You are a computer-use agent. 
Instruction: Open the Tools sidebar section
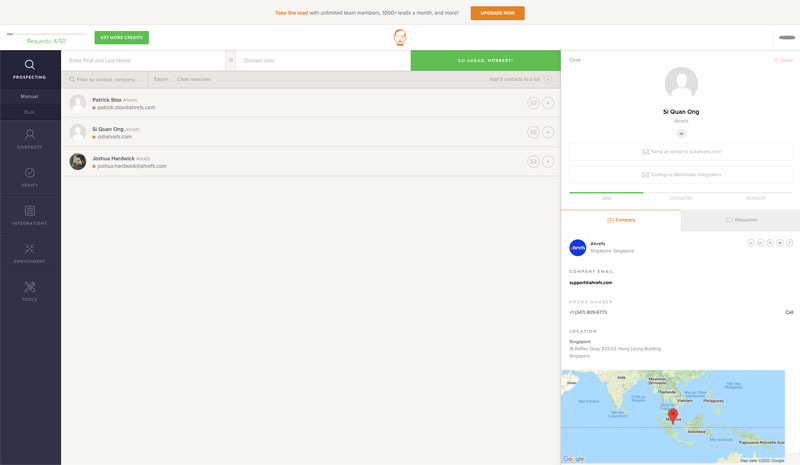pos(30,291)
